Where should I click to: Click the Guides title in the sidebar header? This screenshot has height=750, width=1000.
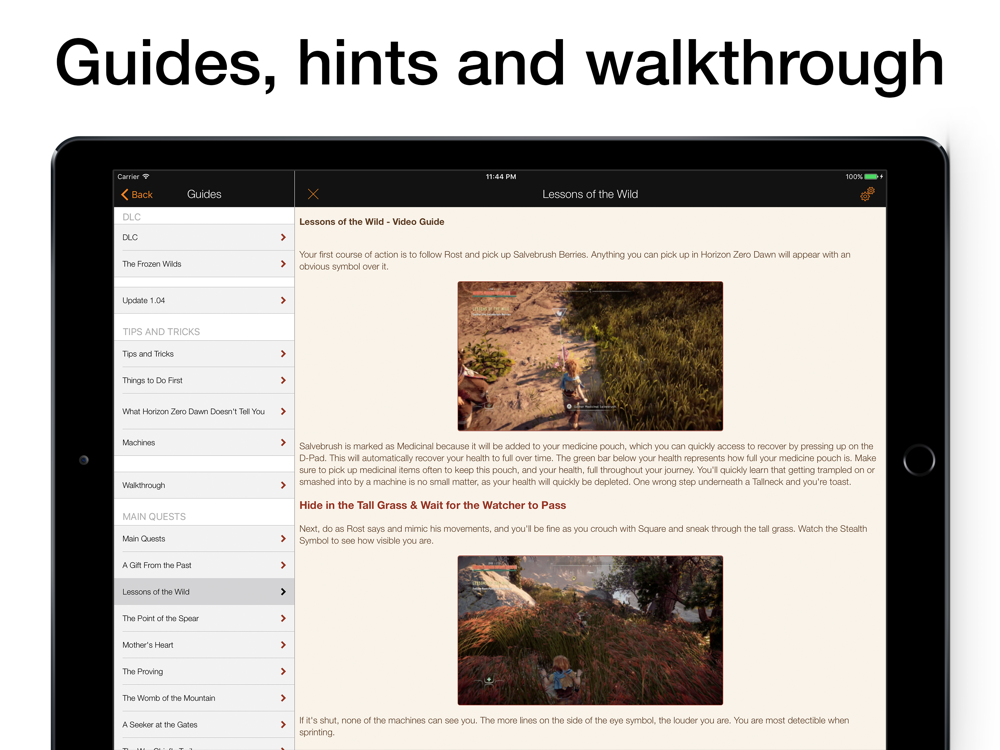204,195
